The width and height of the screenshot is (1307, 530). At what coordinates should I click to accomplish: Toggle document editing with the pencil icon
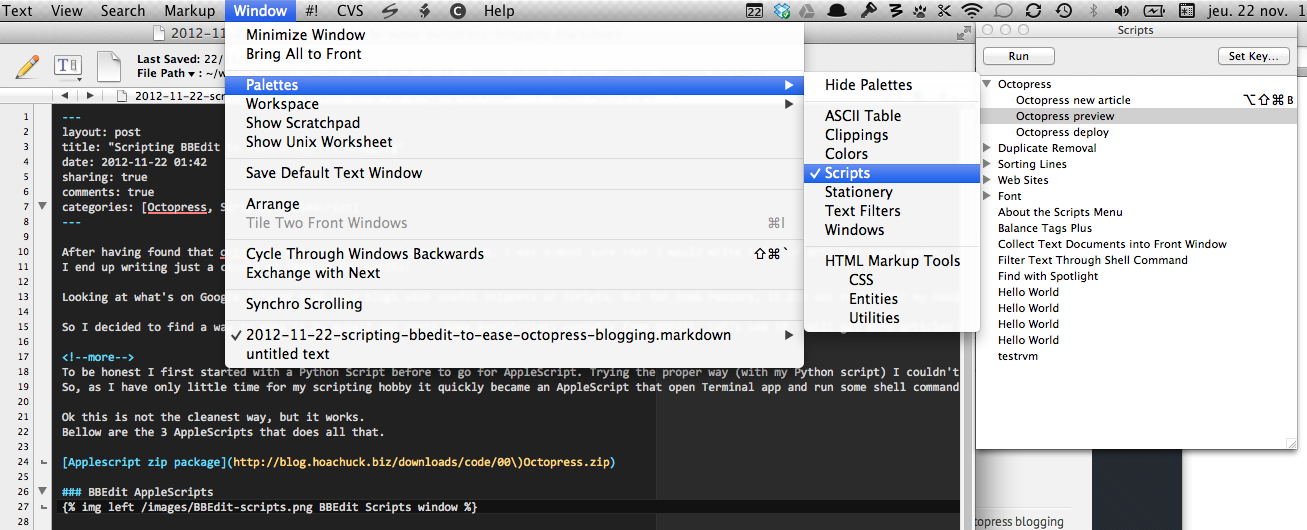click(x=28, y=66)
